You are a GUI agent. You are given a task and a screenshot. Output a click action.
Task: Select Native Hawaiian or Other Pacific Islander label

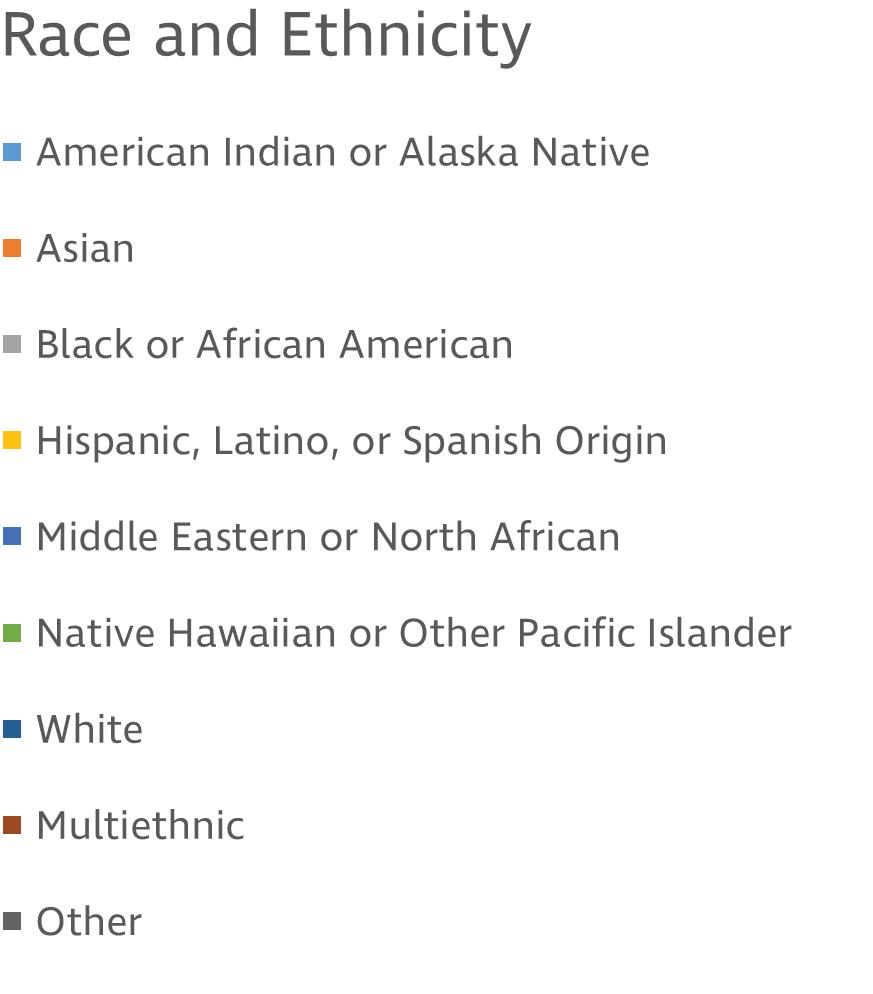click(x=413, y=633)
